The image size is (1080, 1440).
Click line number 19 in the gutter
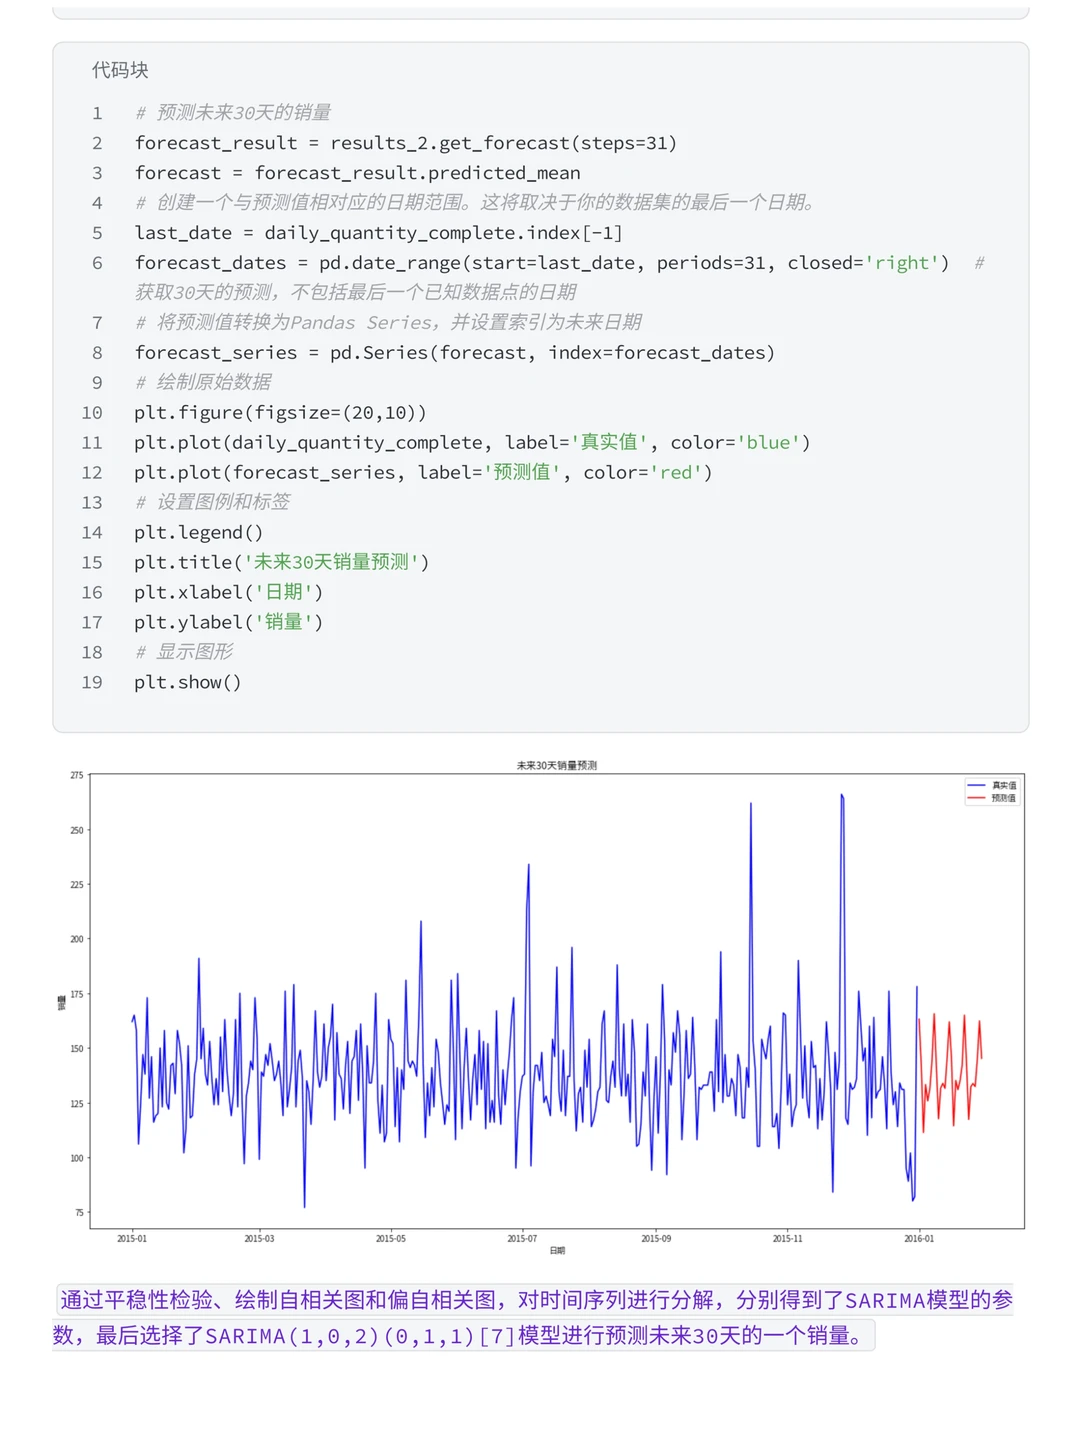pyautogui.click(x=92, y=682)
